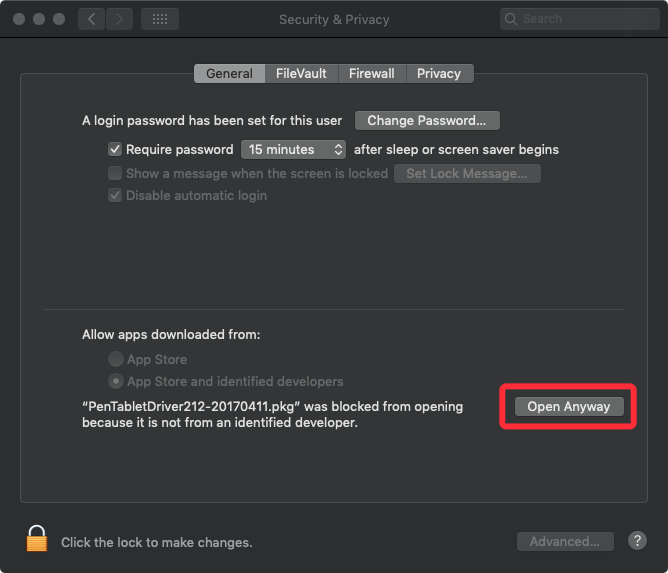Open the 15 minutes password delay dropdown

[x=294, y=150]
